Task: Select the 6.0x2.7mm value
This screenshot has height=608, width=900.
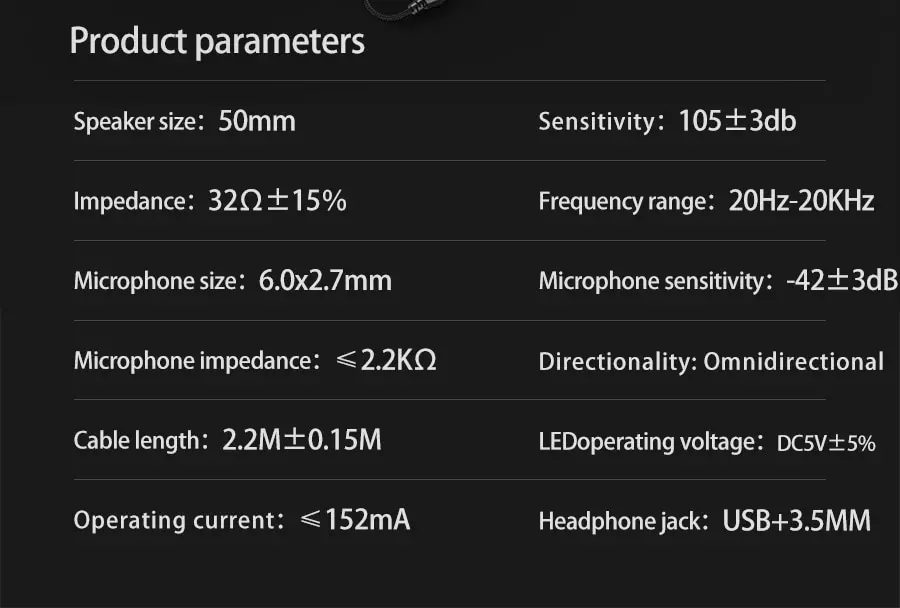Action: click(x=325, y=281)
